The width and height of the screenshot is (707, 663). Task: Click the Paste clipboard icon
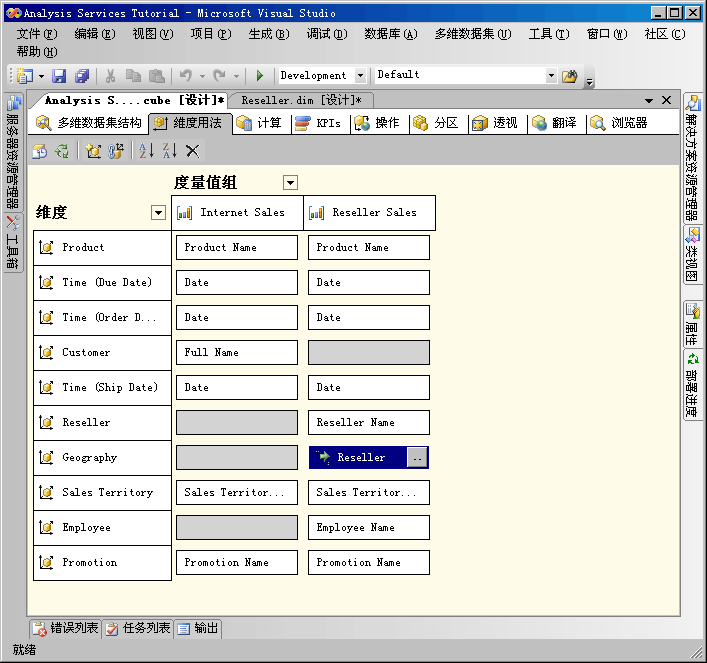coord(156,76)
